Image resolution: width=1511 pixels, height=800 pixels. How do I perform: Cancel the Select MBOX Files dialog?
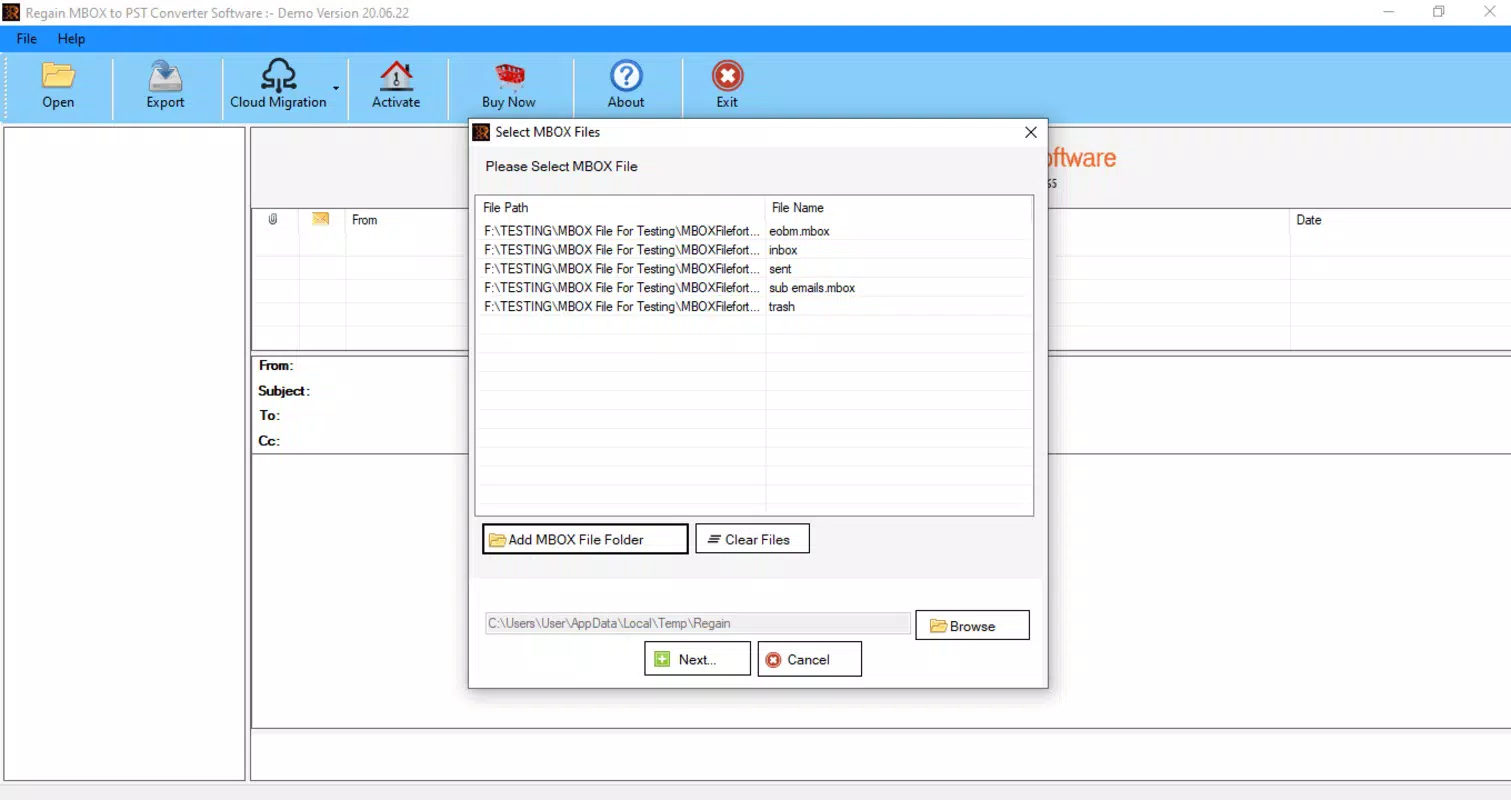click(x=809, y=659)
